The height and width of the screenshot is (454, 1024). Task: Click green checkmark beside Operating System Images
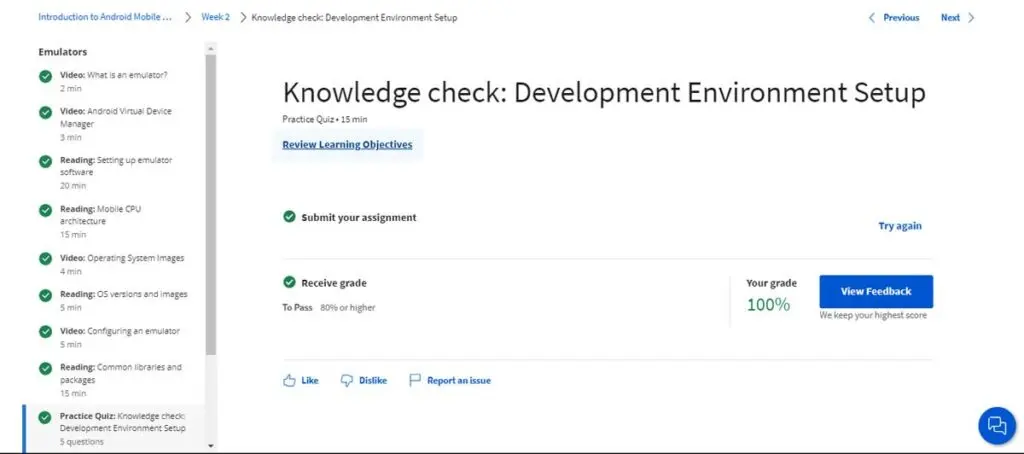[x=45, y=259]
